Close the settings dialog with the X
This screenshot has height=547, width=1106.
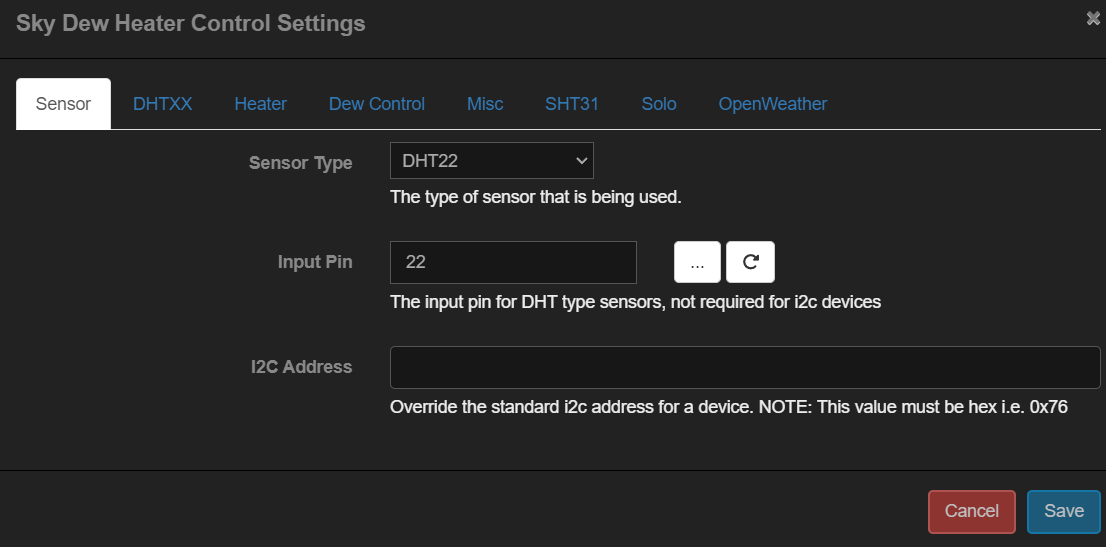[x=1094, y=18]
